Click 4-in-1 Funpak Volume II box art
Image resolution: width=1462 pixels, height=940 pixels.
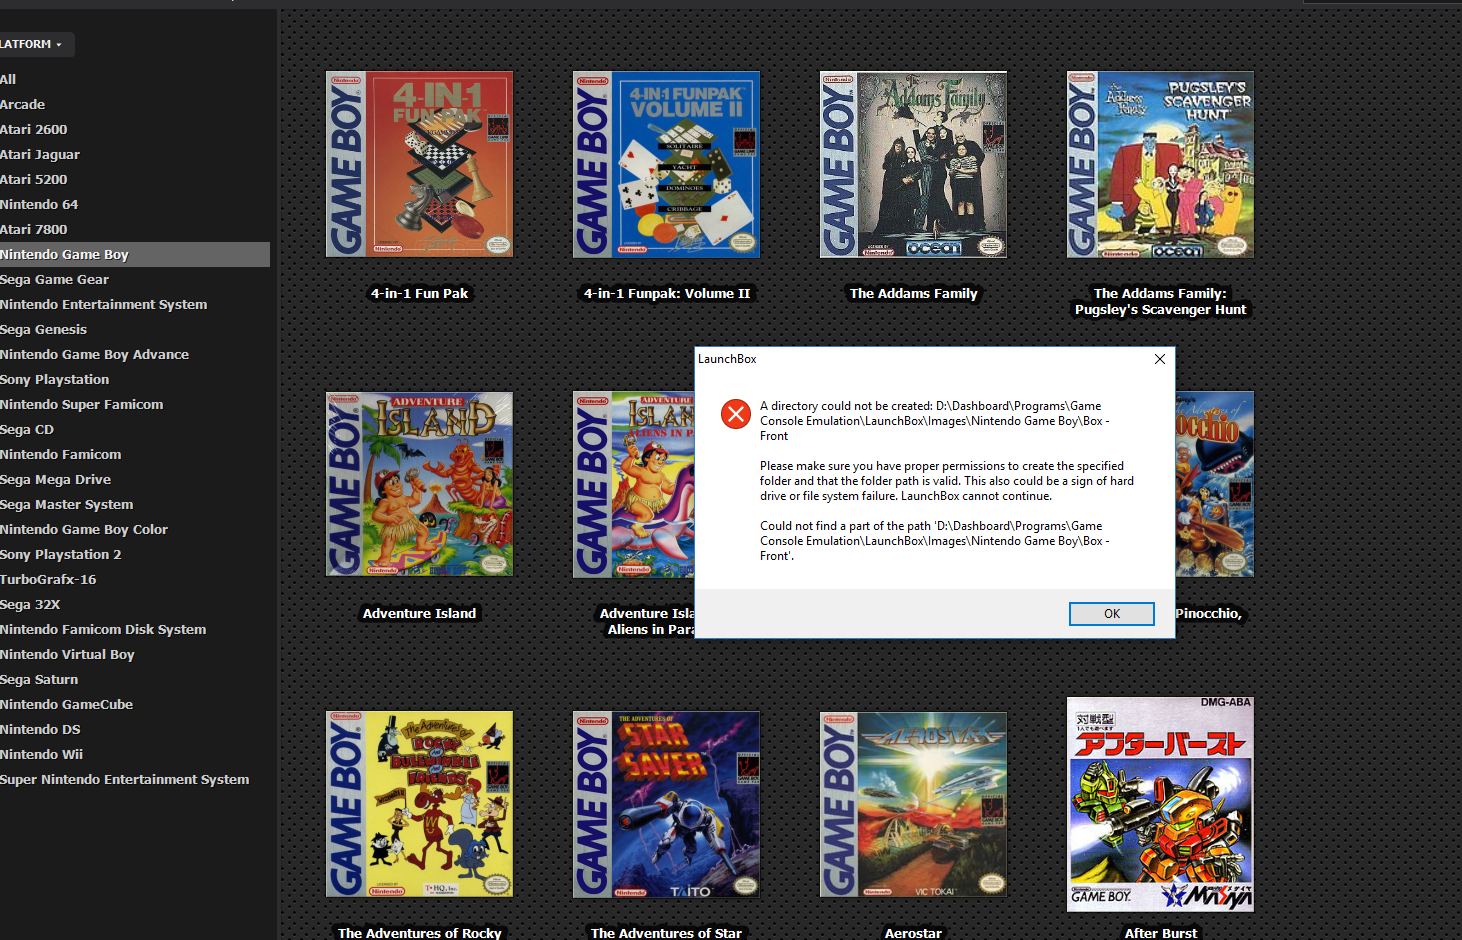(x=666, y=164)
